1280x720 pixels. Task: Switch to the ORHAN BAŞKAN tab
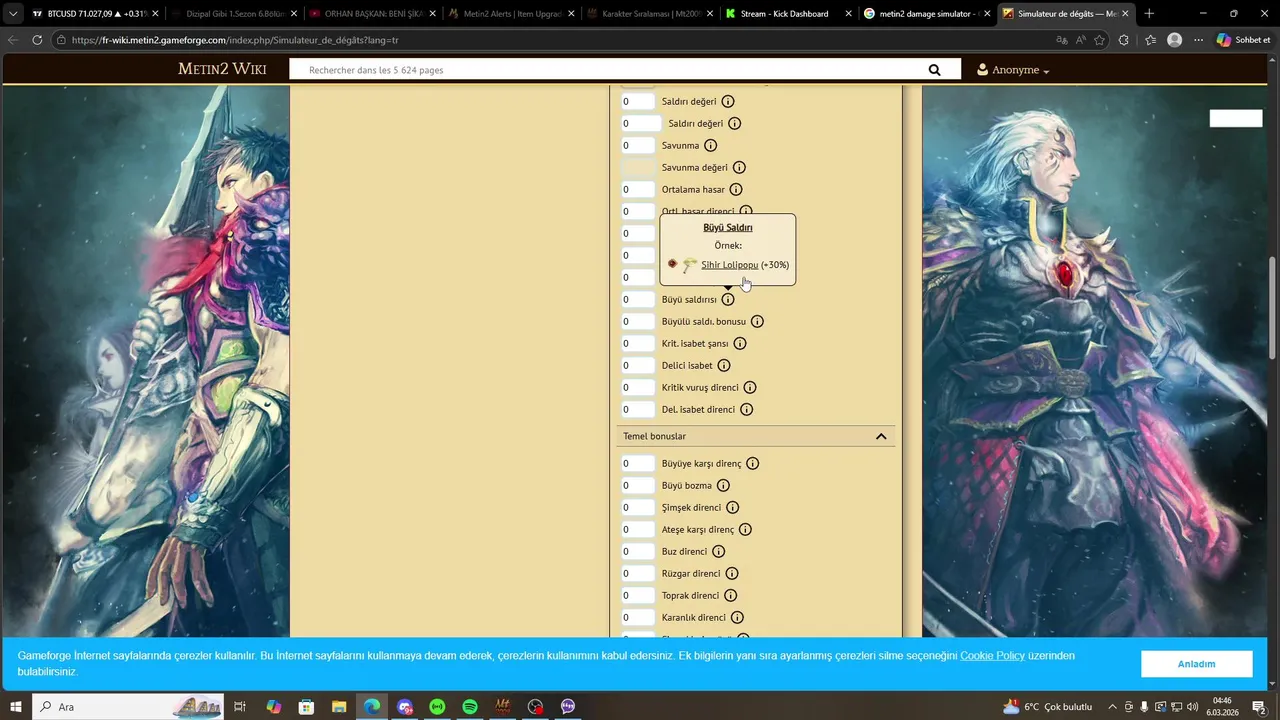click(371, 14)
